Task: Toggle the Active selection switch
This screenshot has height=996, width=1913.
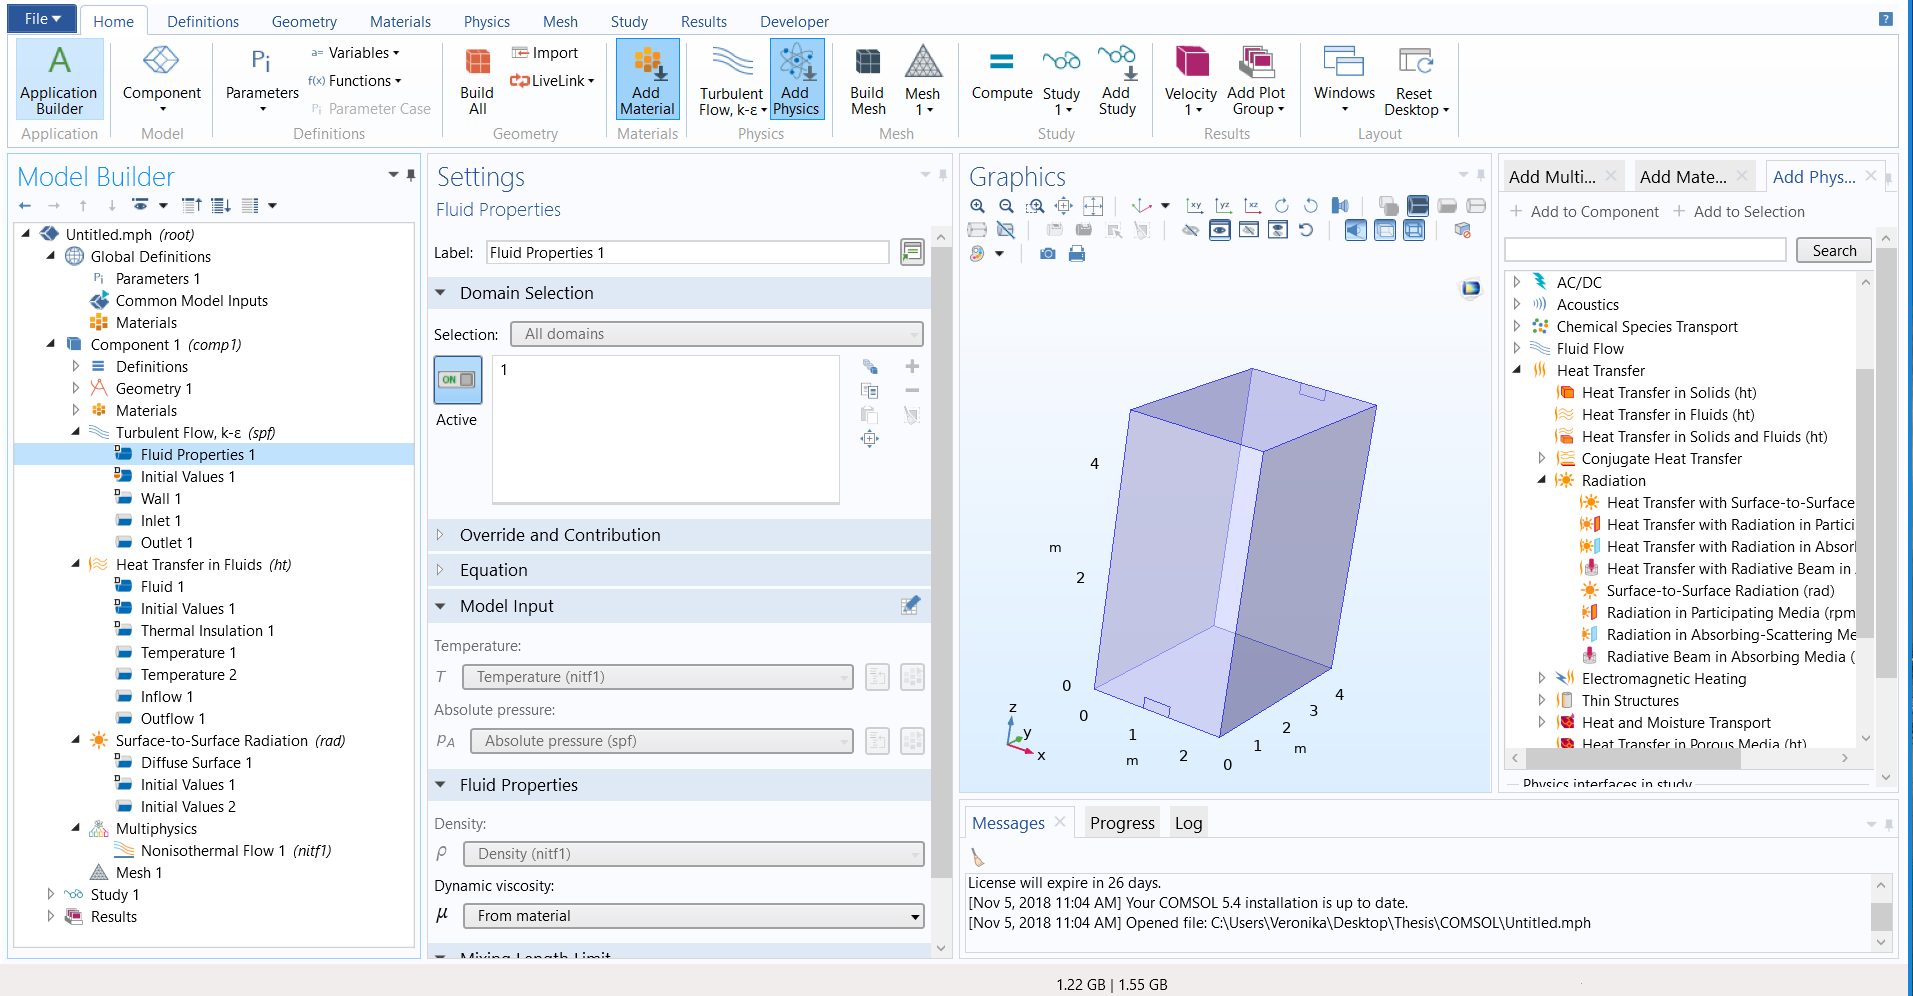Action: 457,380
